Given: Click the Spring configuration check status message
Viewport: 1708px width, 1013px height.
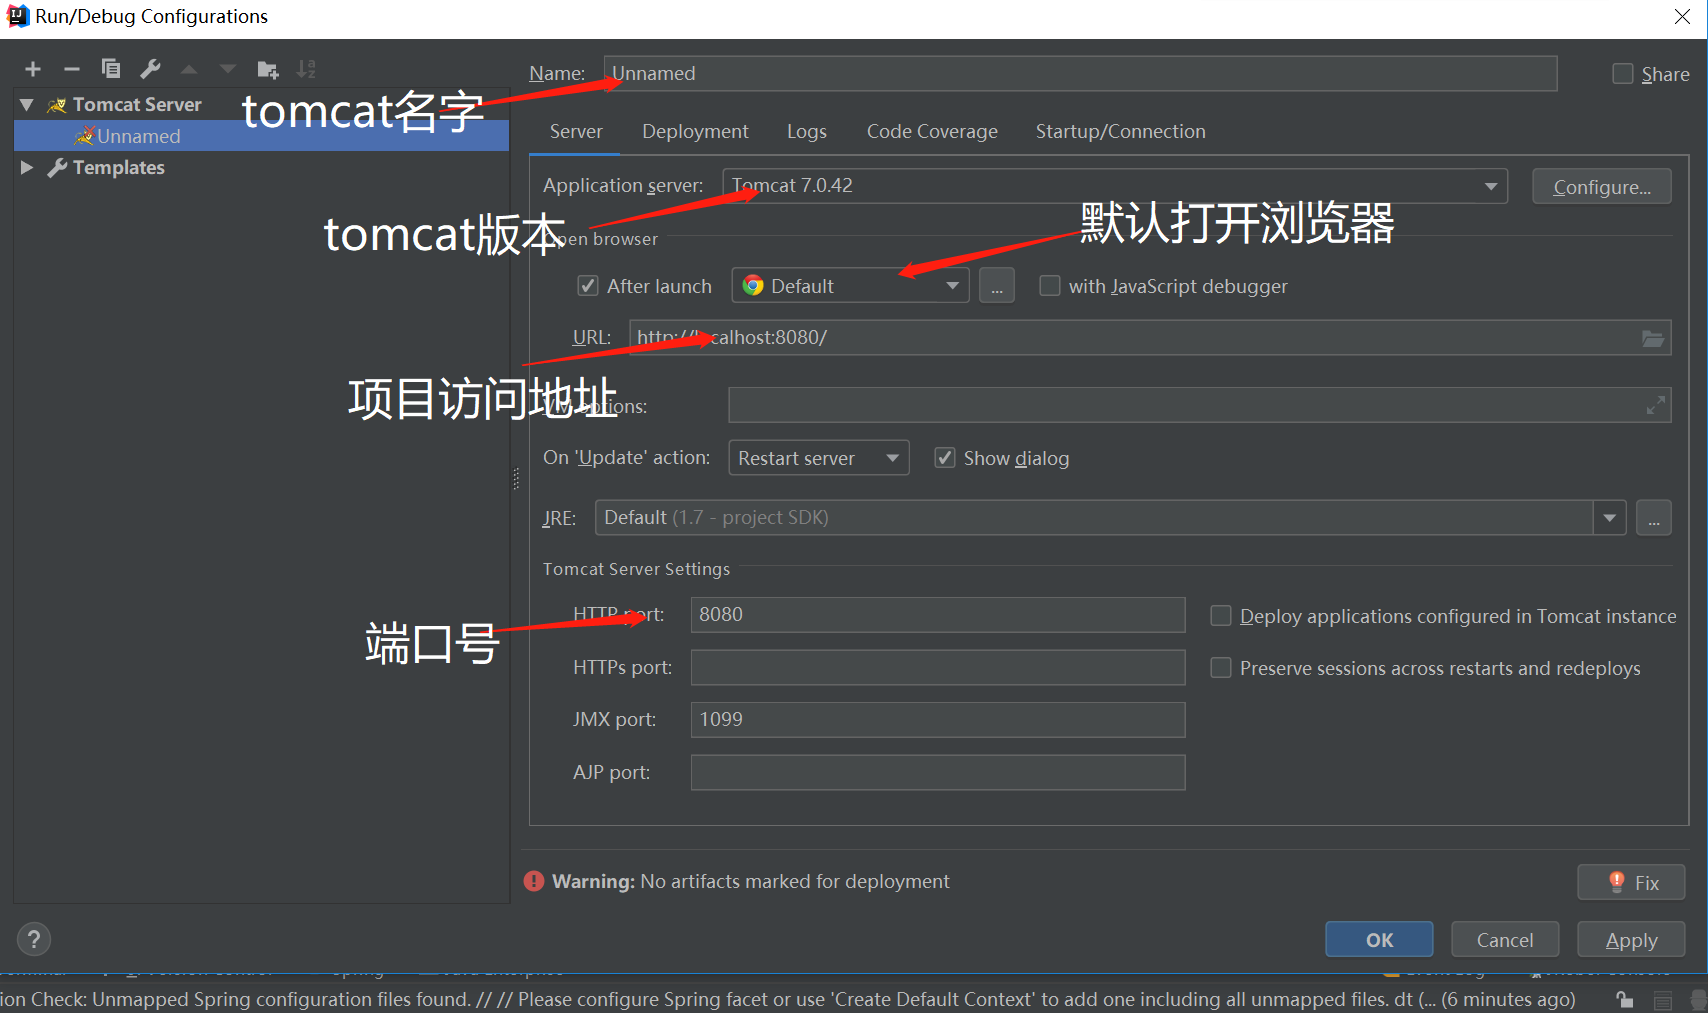Looking at the screenshot, I should click(788, 999).
